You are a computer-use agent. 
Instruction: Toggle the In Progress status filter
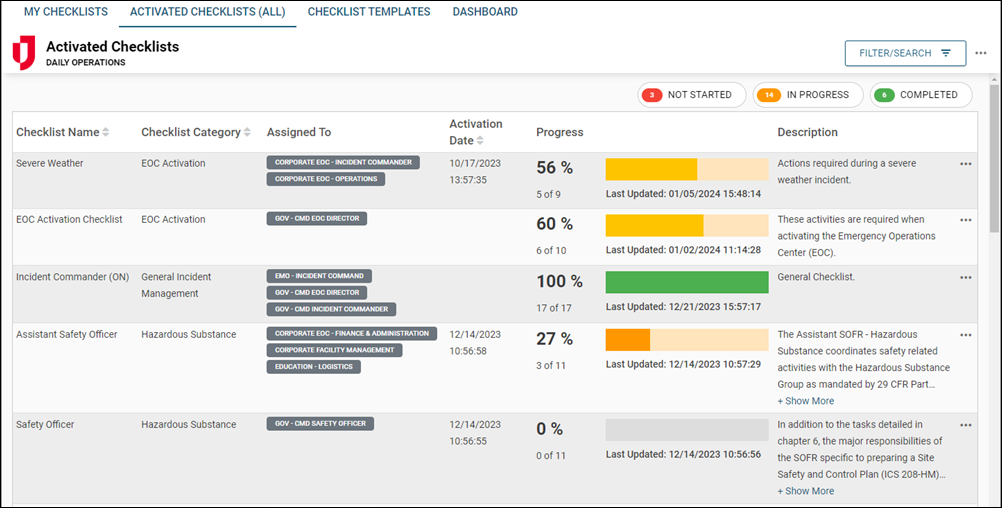click(806, 95)
